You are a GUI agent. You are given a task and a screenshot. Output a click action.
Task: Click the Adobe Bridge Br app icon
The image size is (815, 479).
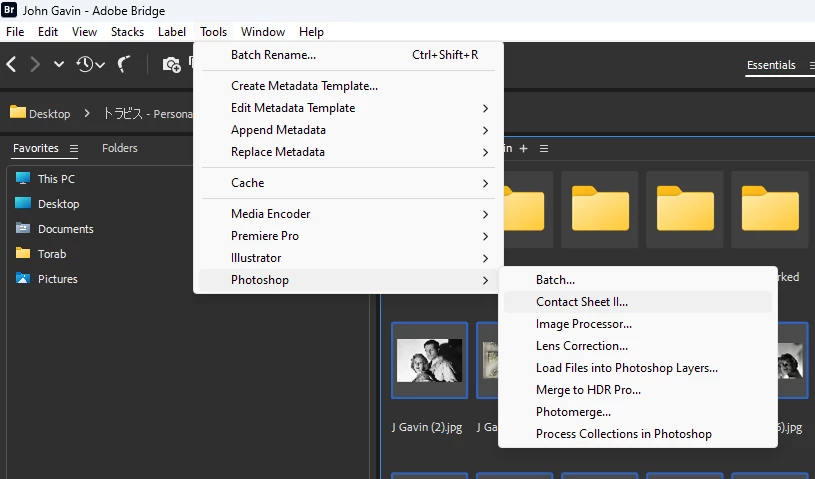[x=9, y=9]
